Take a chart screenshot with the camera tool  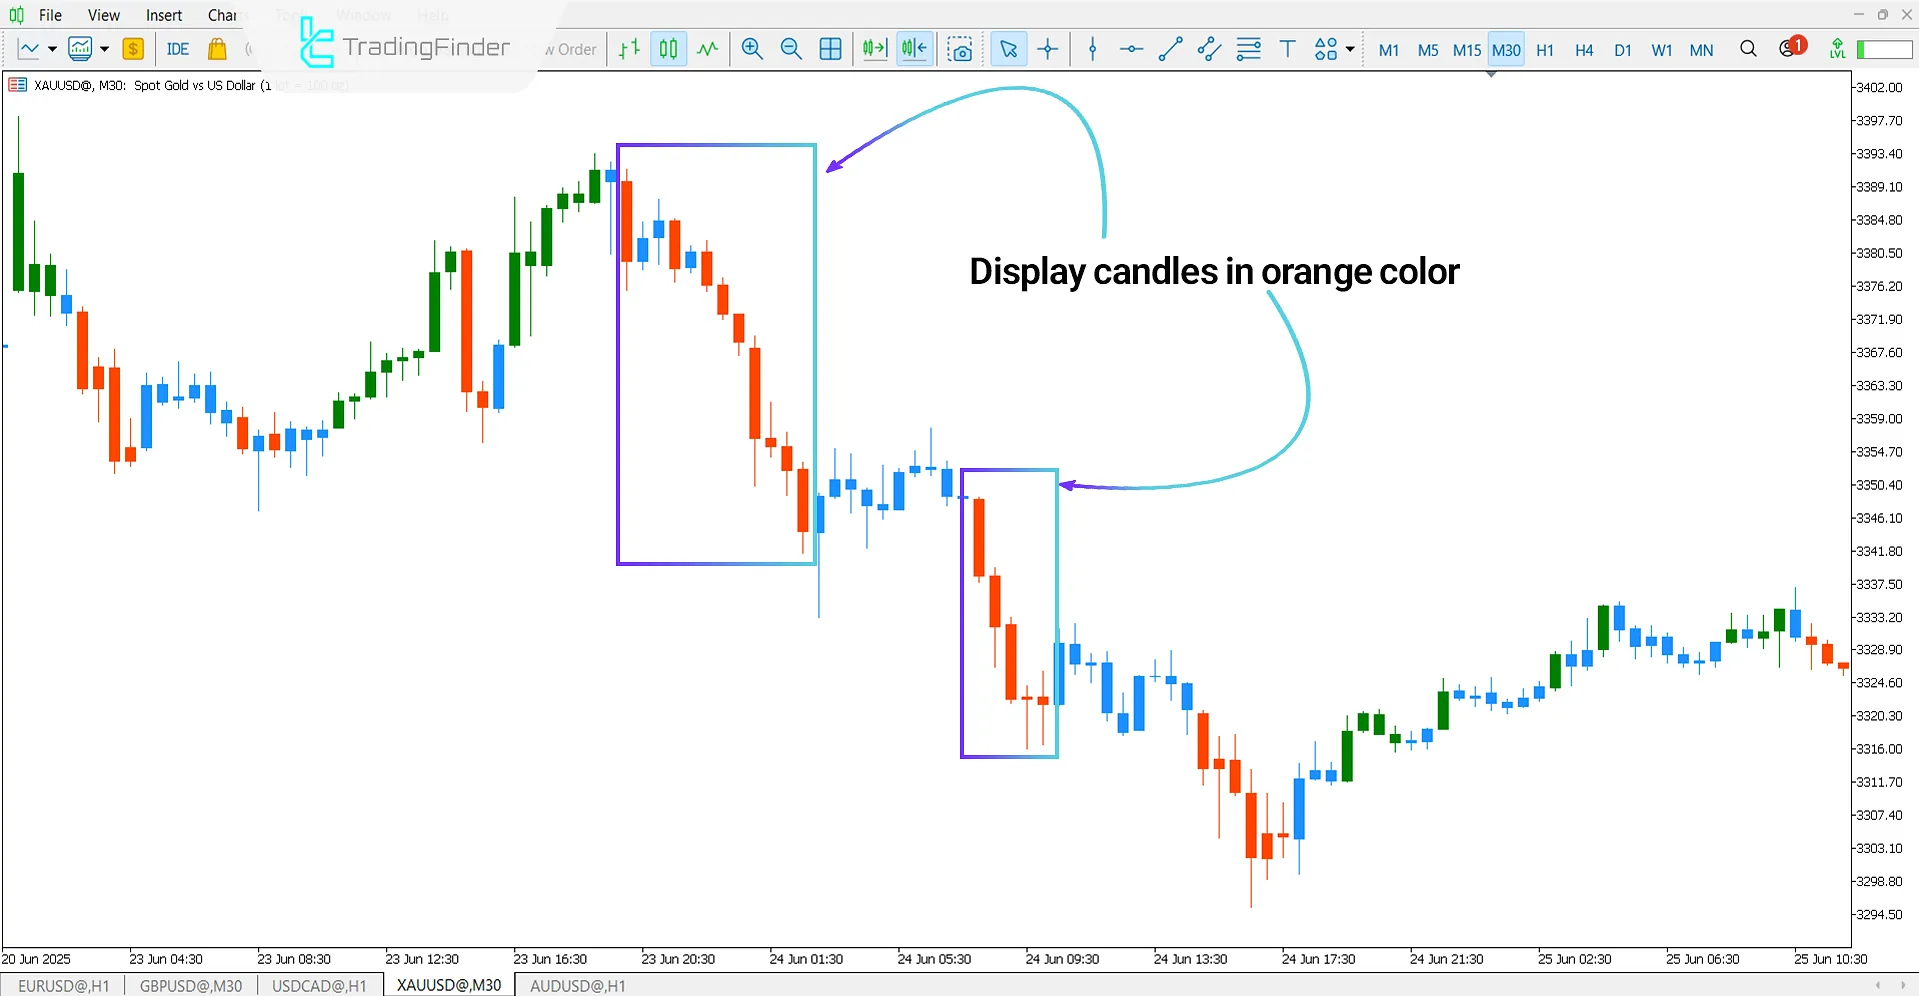point(960,48)
